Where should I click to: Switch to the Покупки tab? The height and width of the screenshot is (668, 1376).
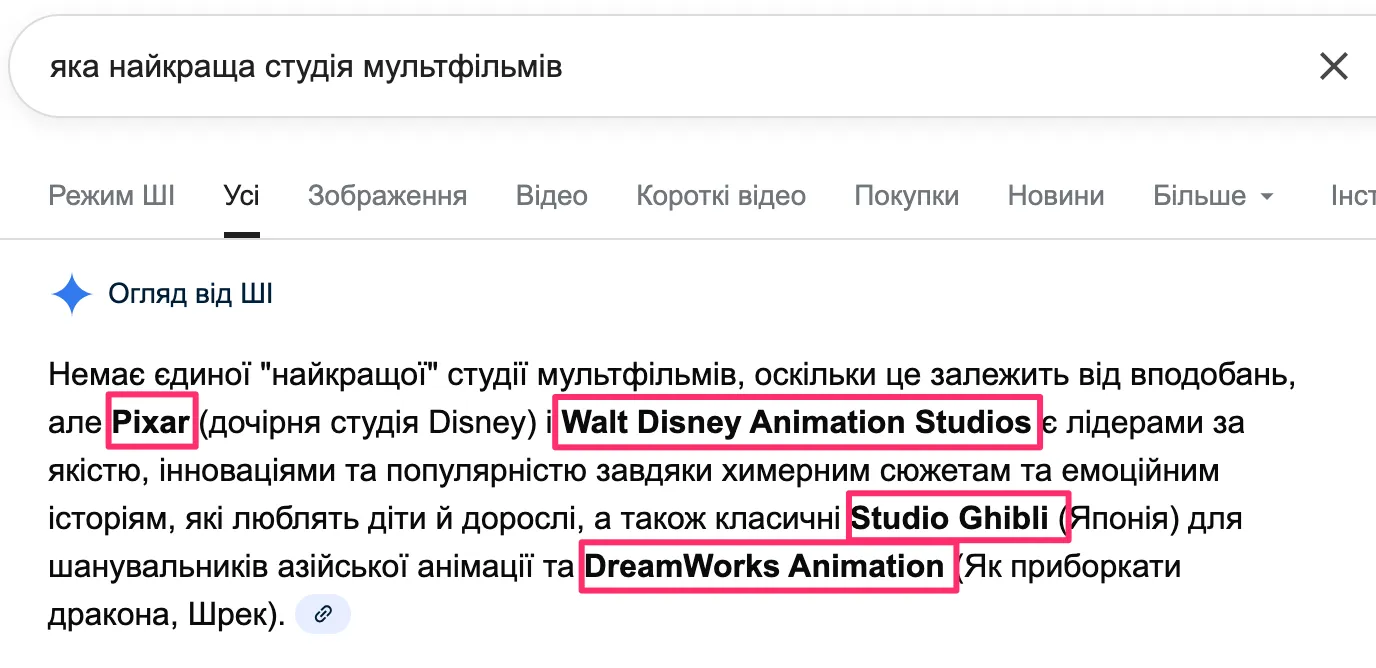pos(906,196)
